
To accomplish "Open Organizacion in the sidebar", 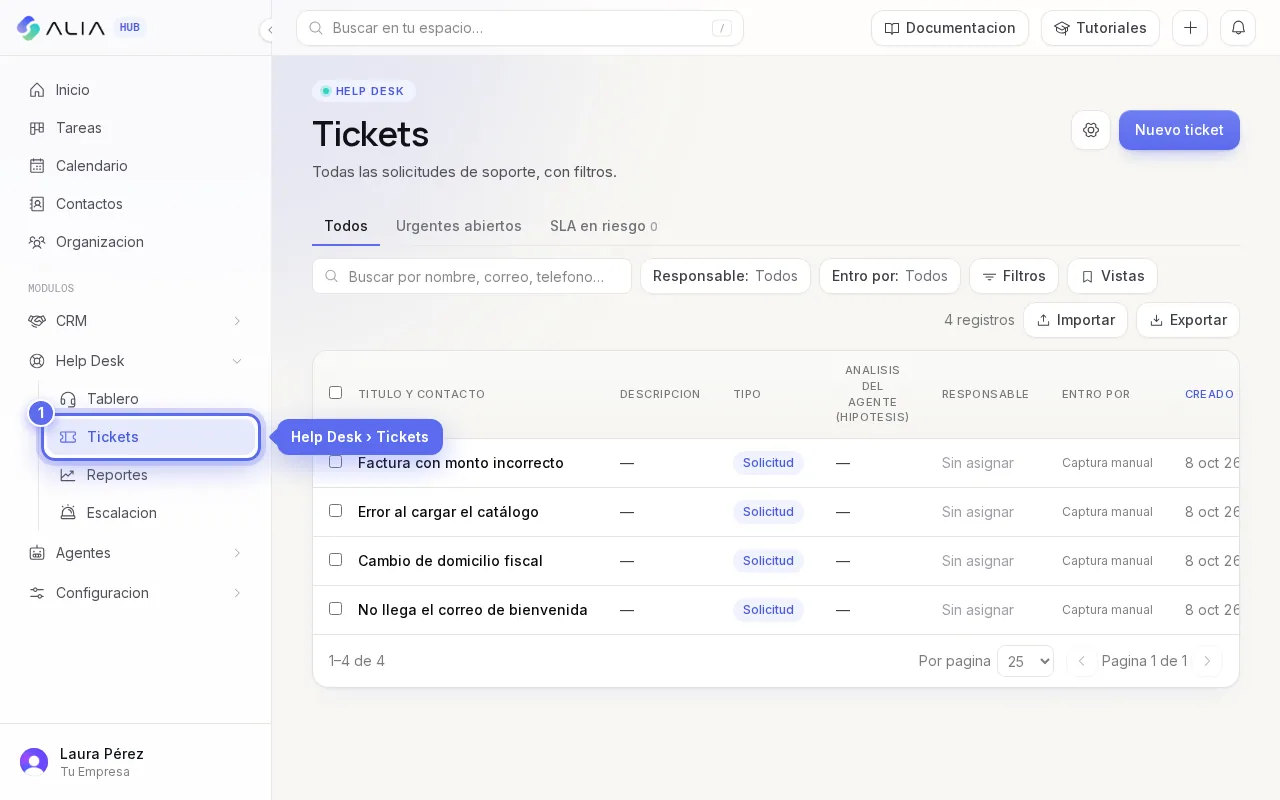I will (136, 242).
